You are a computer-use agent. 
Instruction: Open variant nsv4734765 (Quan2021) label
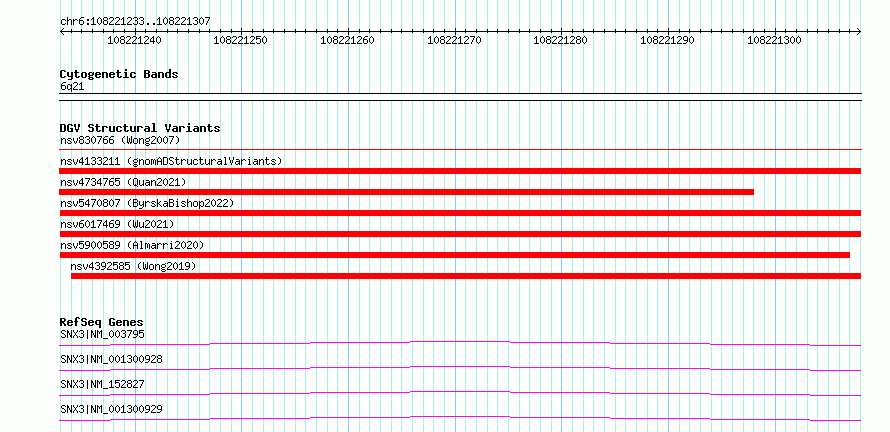pyautogui.click(x=123, y=182)
